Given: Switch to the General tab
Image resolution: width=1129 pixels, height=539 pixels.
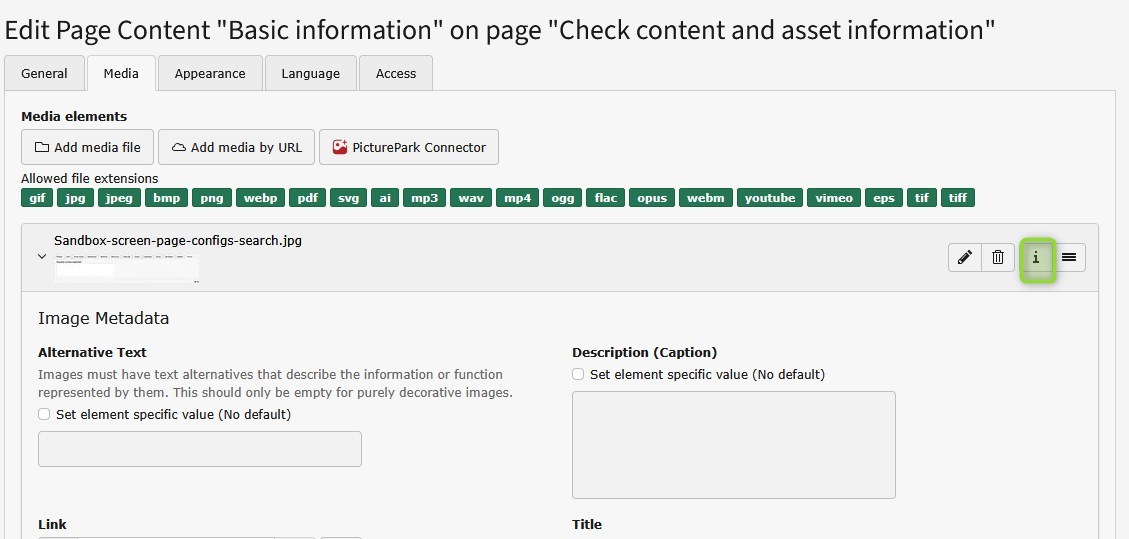Looking at the screenshot, I should pos(44,73).
